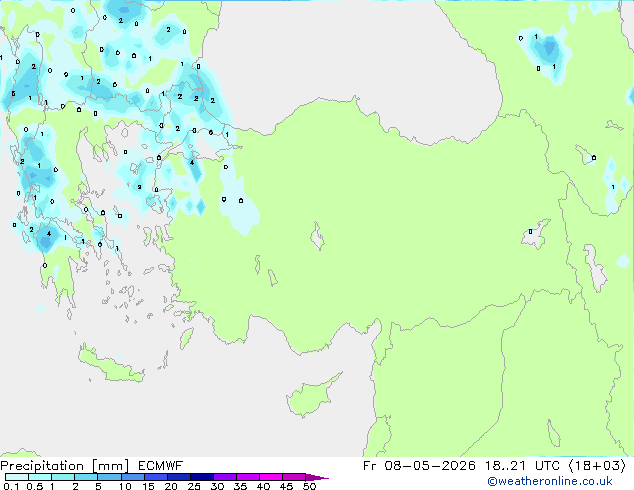Click the '(18+03)' forecast step text

point(597,466)
